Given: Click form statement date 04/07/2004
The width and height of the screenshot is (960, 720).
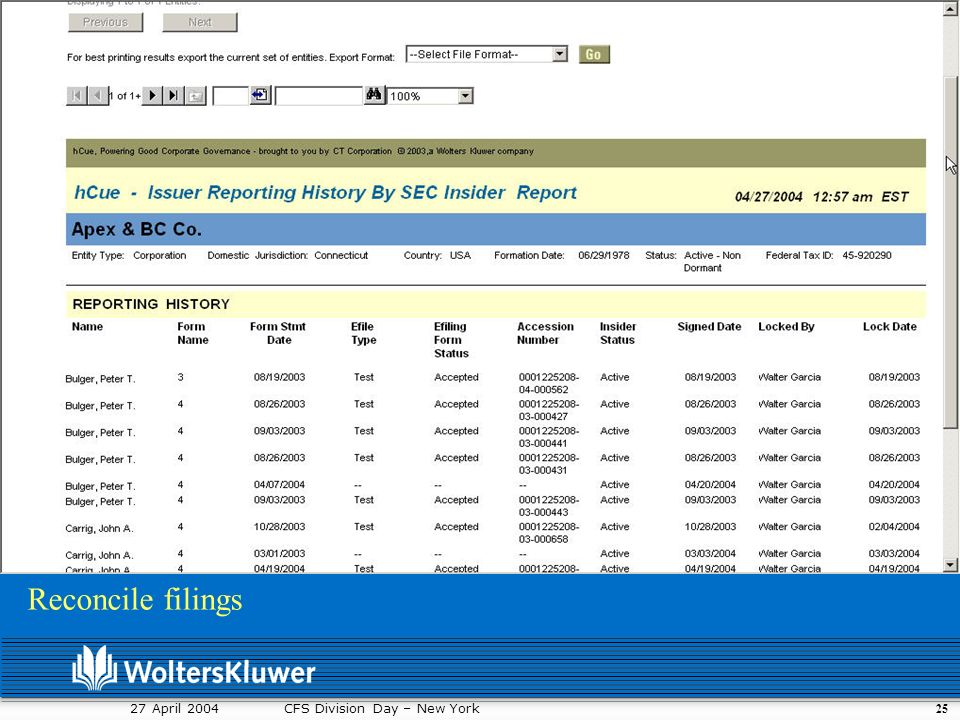Looking at the screenshot, I should [279, 484].
